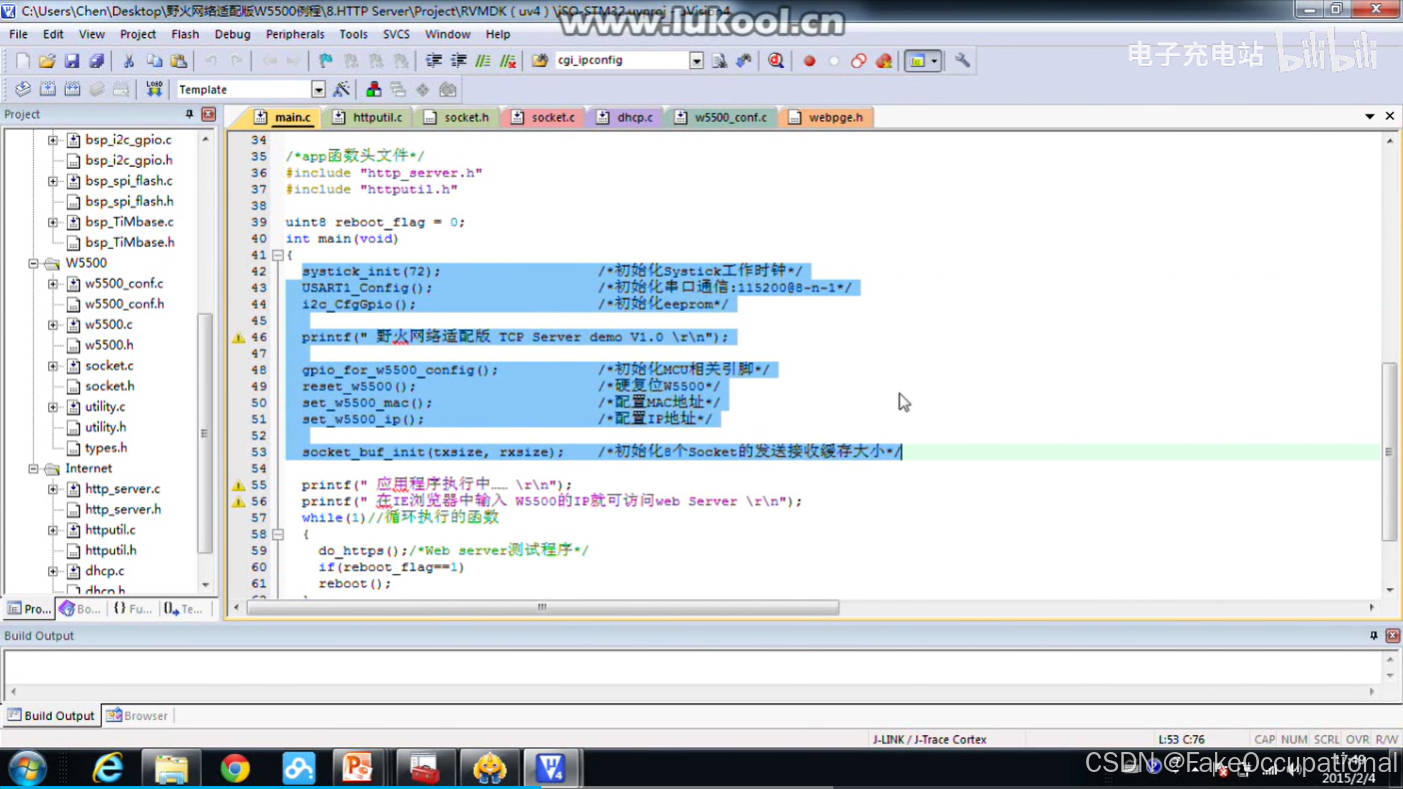1403x789 pixels.
Task: Click the Windows Start button
Action: coord(28,768)
